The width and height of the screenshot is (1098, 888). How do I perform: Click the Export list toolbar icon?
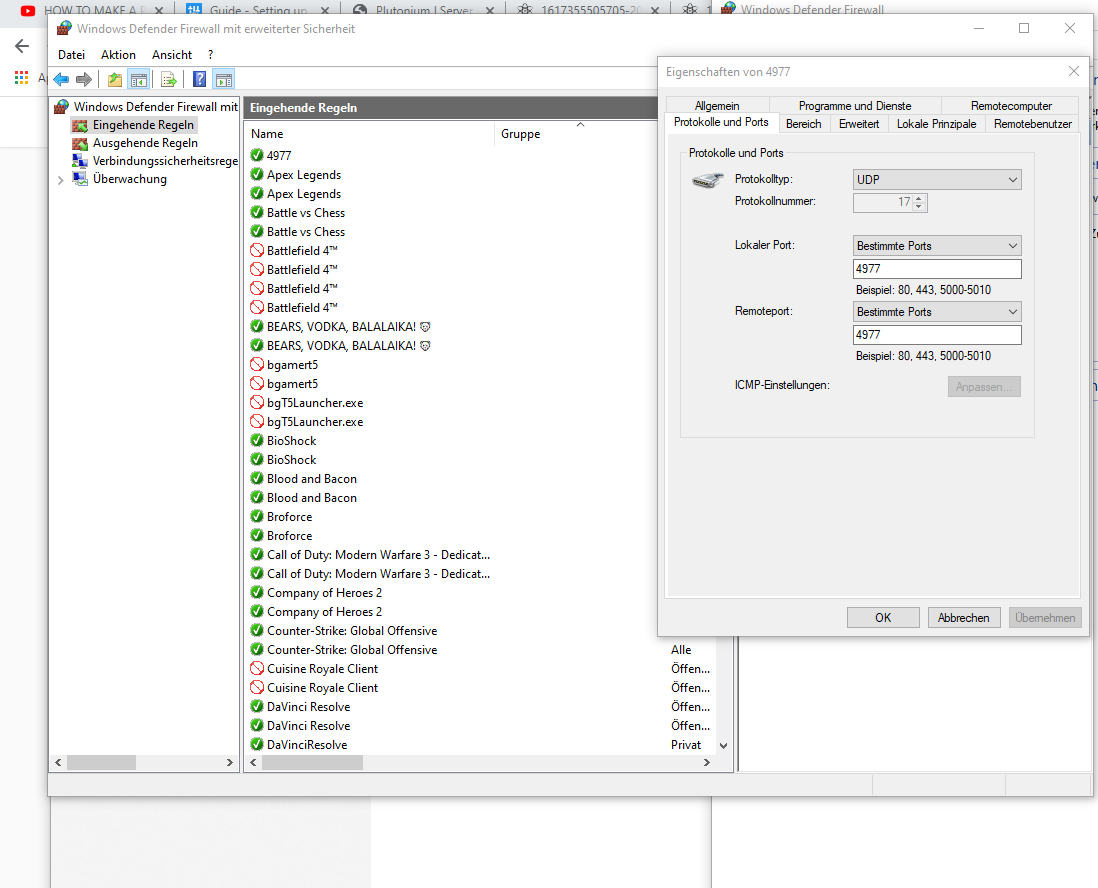pyautogui.click(x=169, y=79)
